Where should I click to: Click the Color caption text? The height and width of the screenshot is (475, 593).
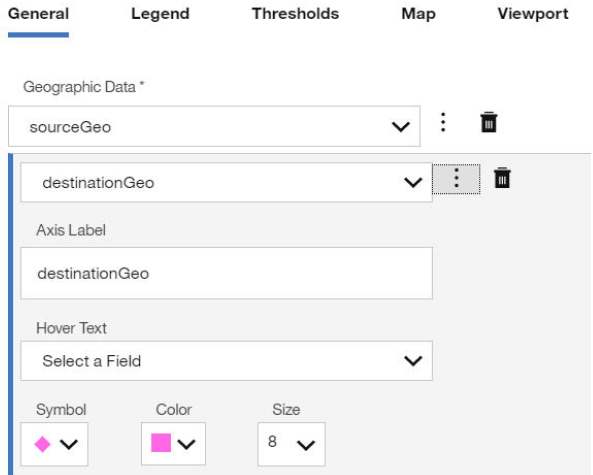pyautogui.click(x=174, y=410)
